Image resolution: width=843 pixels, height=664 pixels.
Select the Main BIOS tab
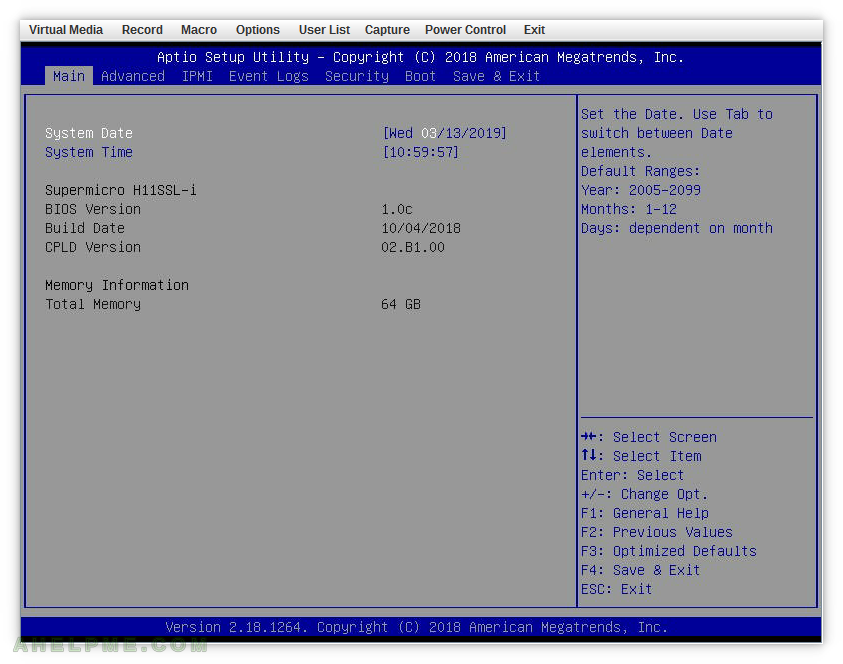[x=69, y=76]
